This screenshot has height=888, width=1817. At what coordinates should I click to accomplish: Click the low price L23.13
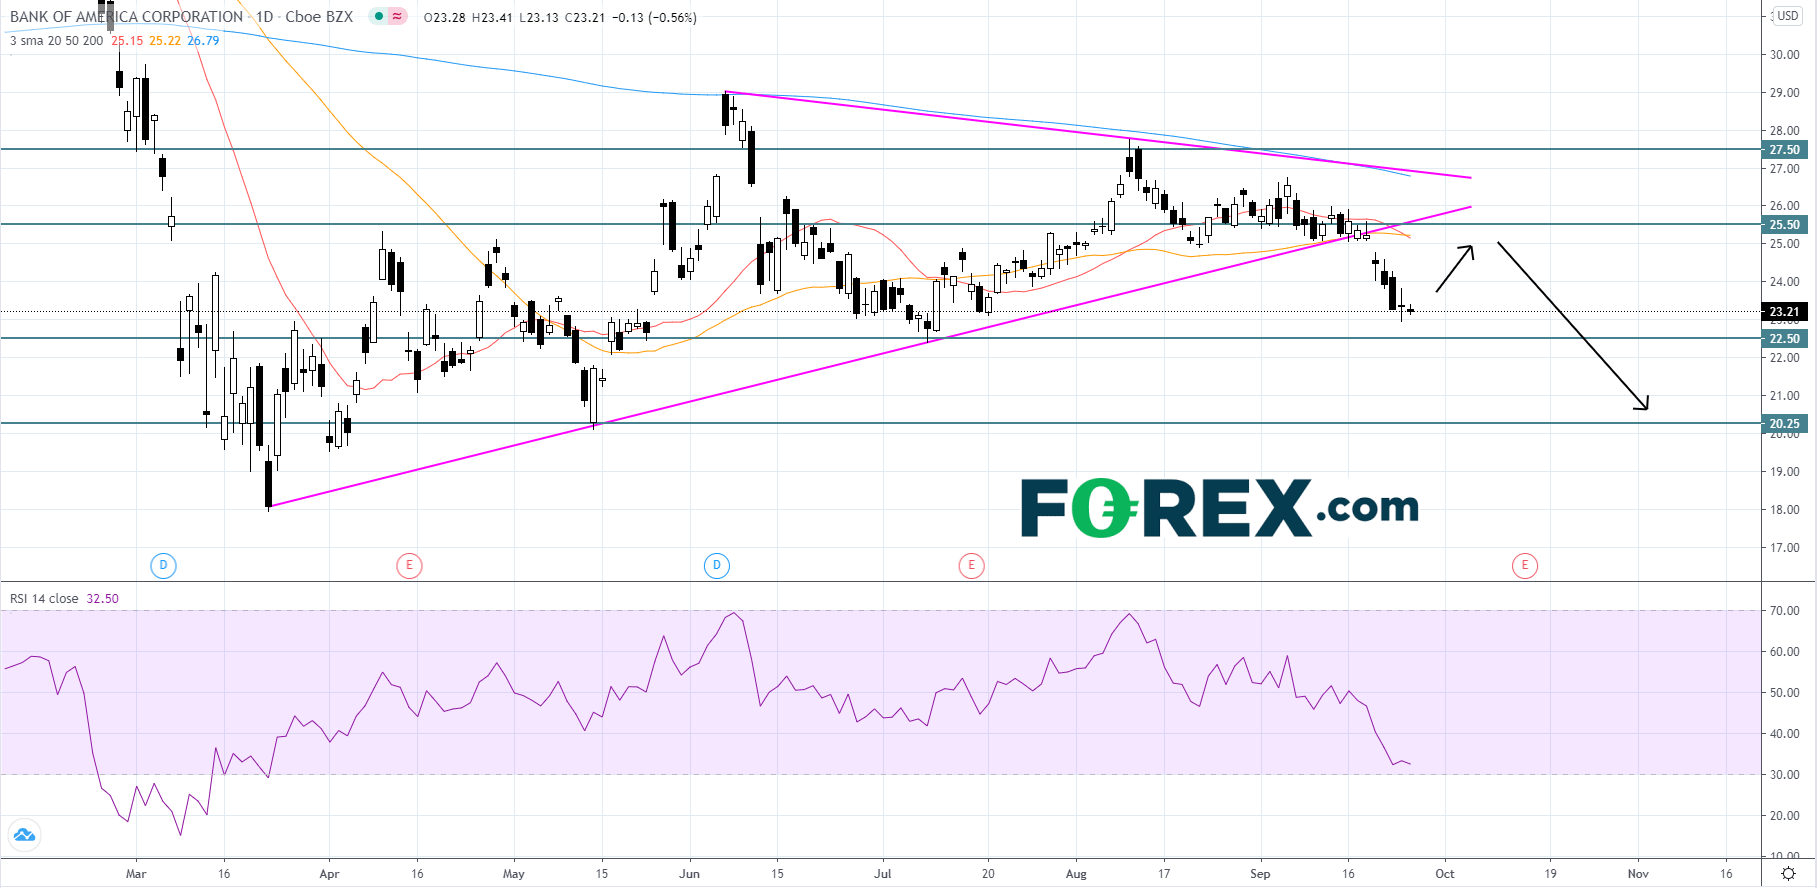tap(539, 18)
